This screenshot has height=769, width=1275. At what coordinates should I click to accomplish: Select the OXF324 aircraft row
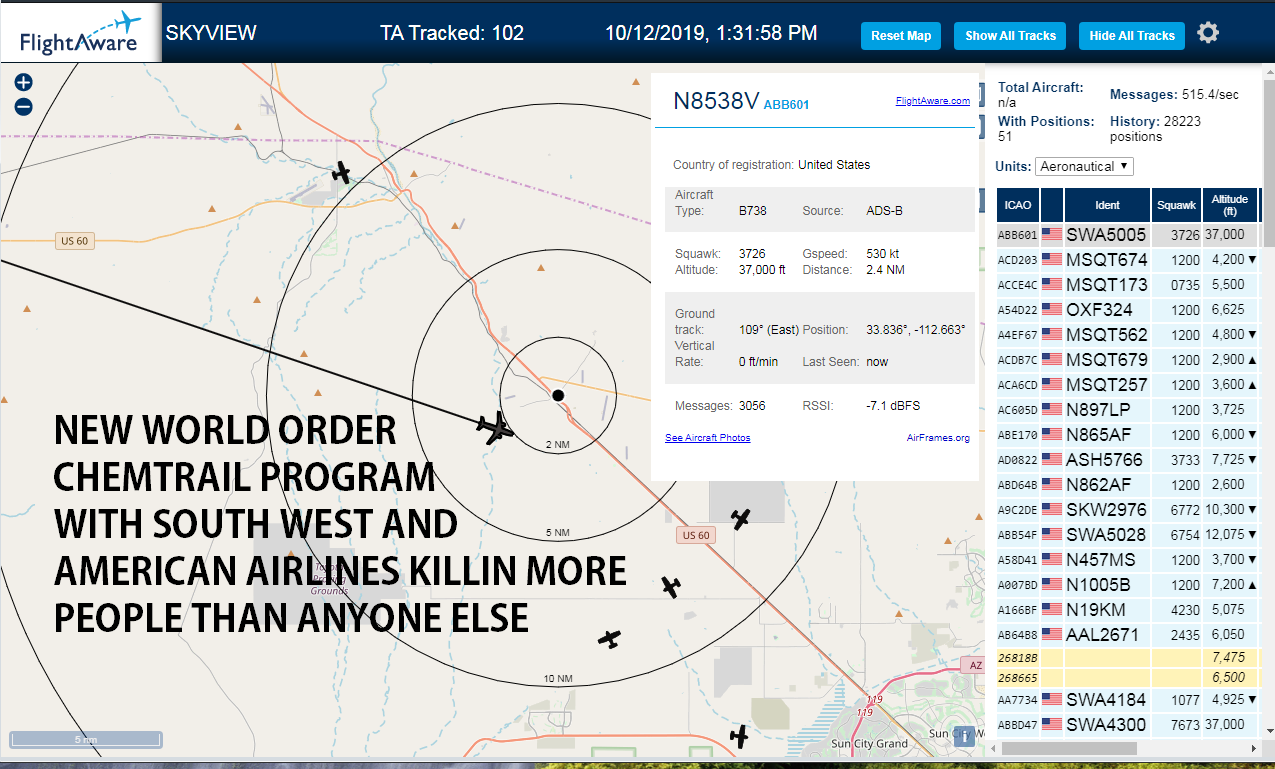[1127, 309]
